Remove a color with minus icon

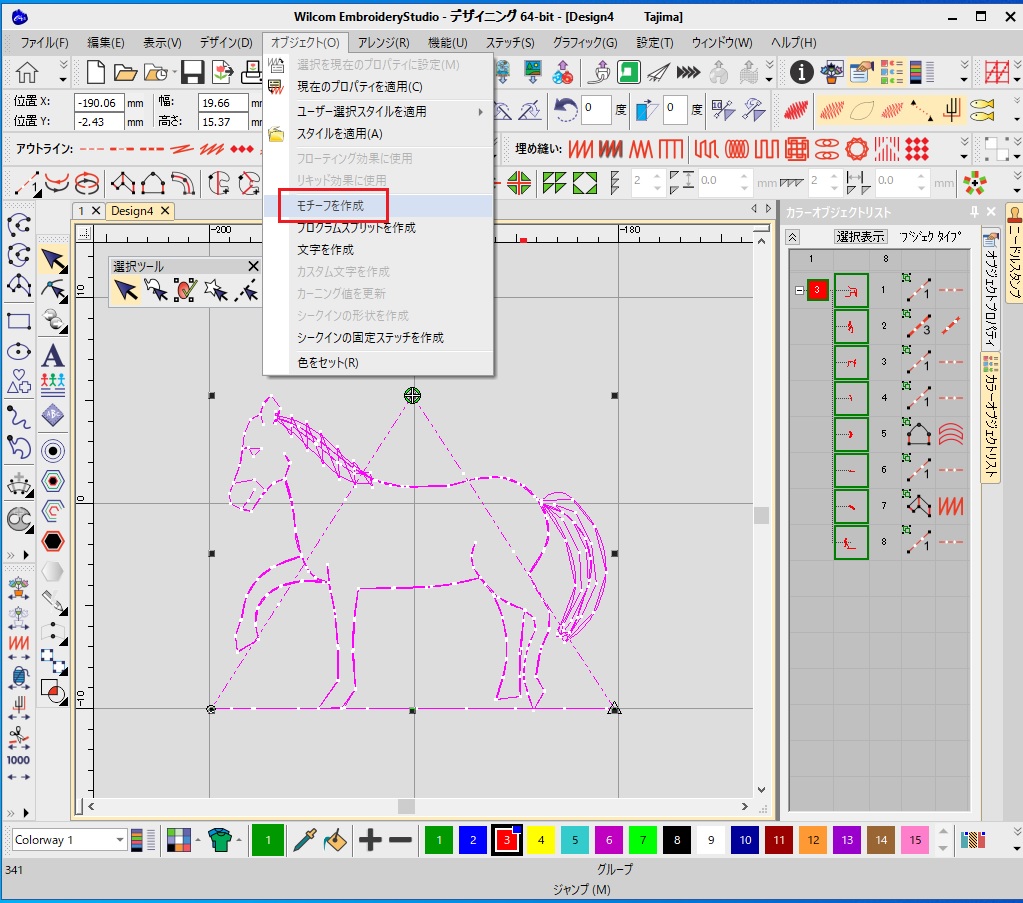[x=401, y=840]
